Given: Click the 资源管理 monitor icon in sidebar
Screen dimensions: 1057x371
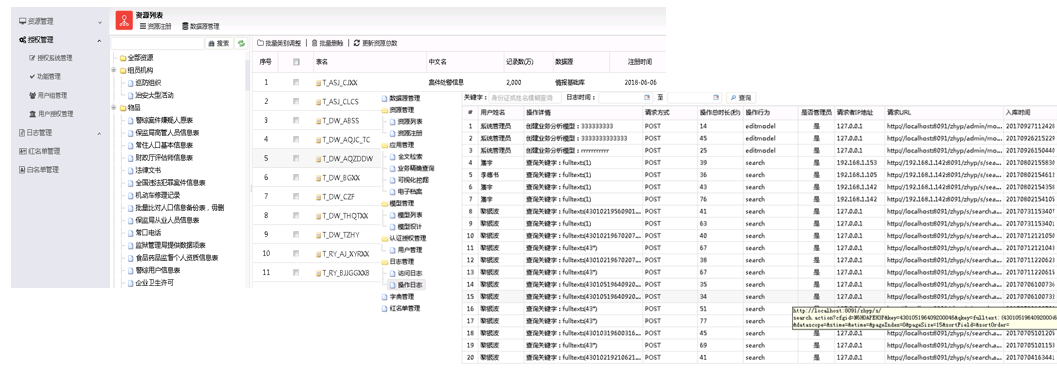Looking at the screenshot, I should tap(23, 22).
